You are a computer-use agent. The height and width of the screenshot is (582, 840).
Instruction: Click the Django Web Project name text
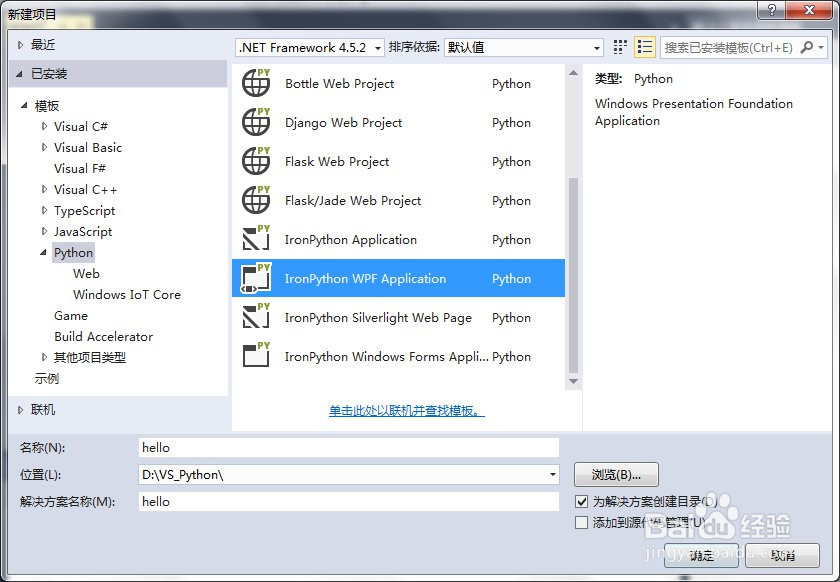click(x=343, y=123)
